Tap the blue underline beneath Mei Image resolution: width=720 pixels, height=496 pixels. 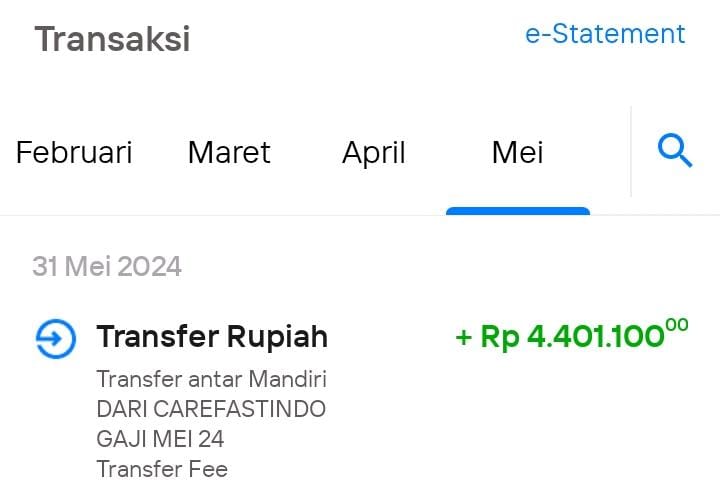518,211
